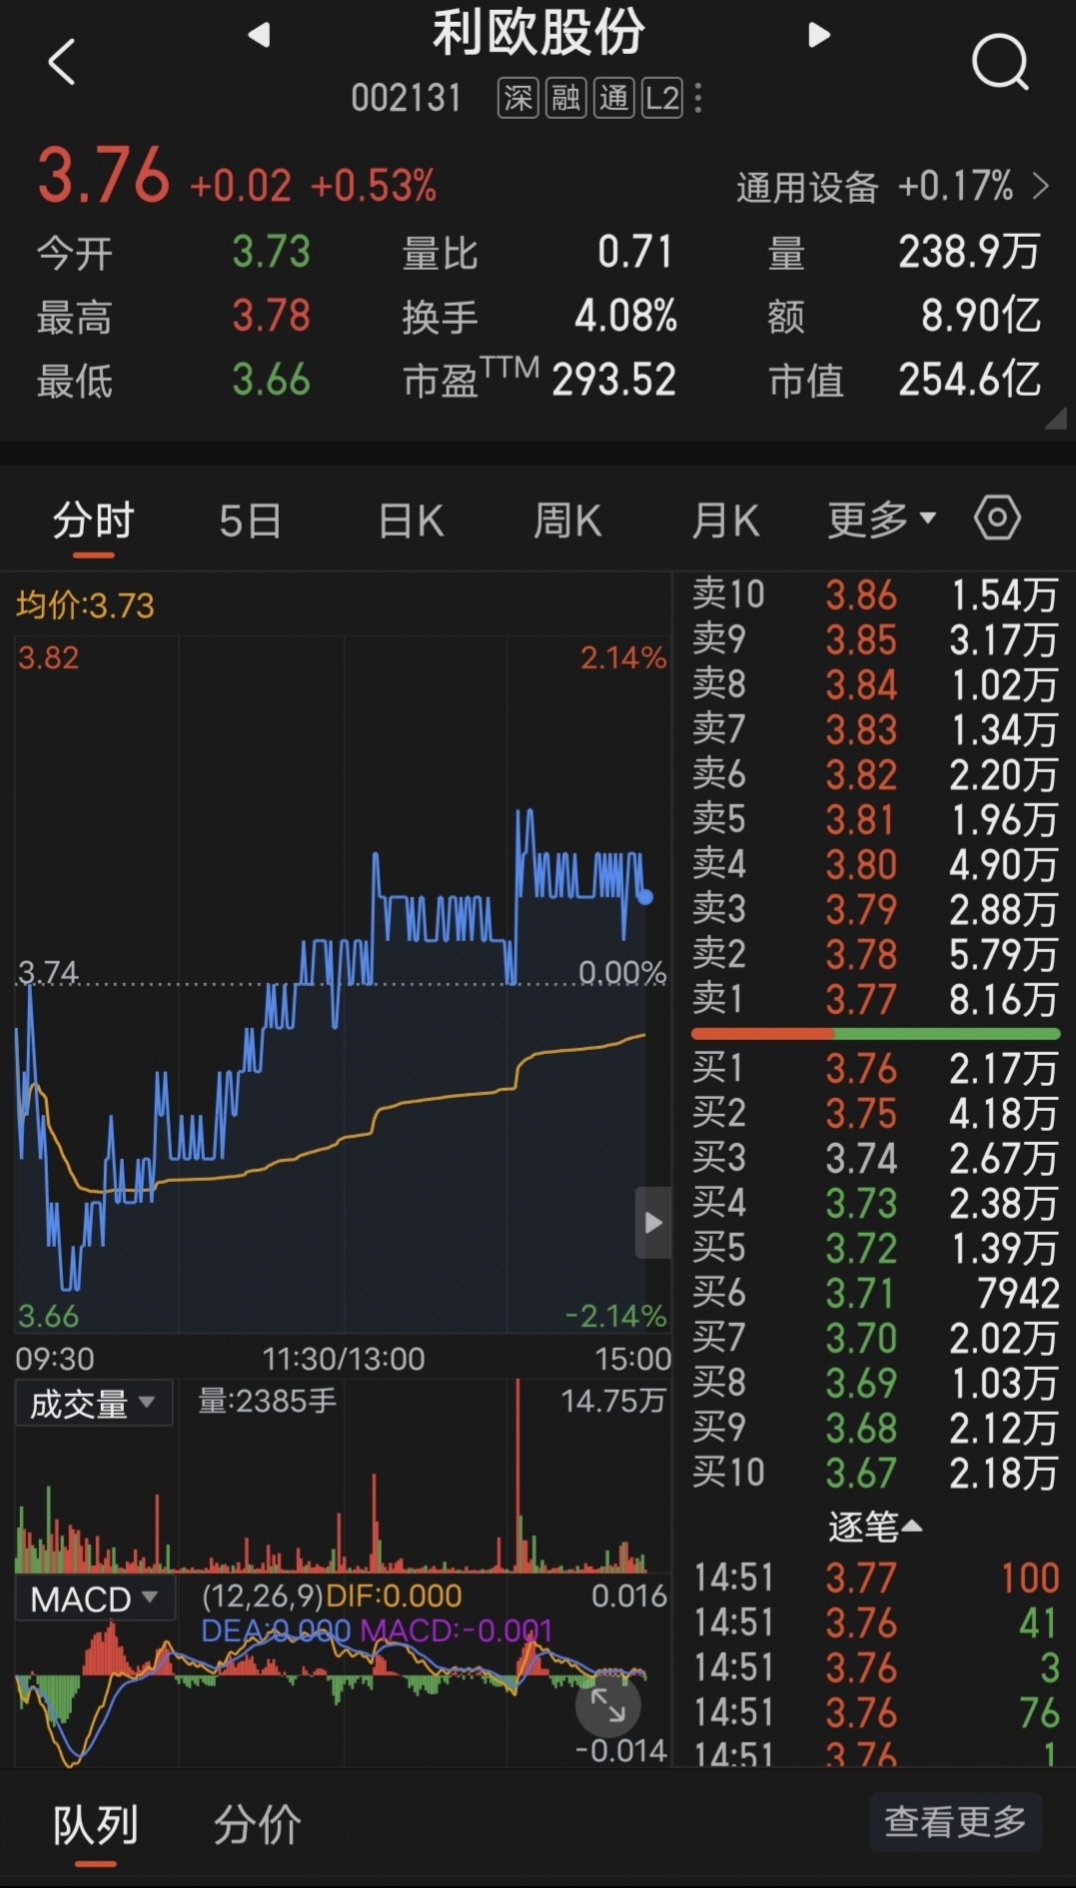Open the three-dot tag overflow menu
This screenshot has width=1076, height=1888.
point(698,98)
